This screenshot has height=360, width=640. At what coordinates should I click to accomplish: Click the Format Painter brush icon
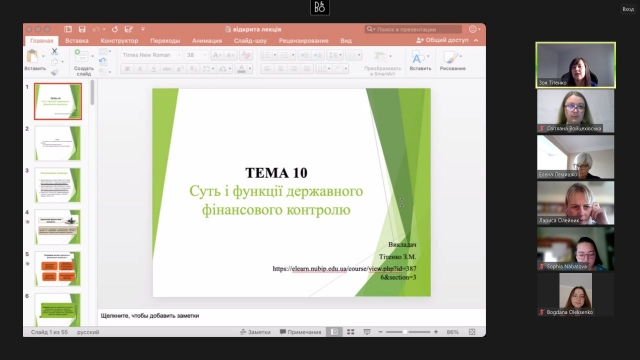[54, 72]
